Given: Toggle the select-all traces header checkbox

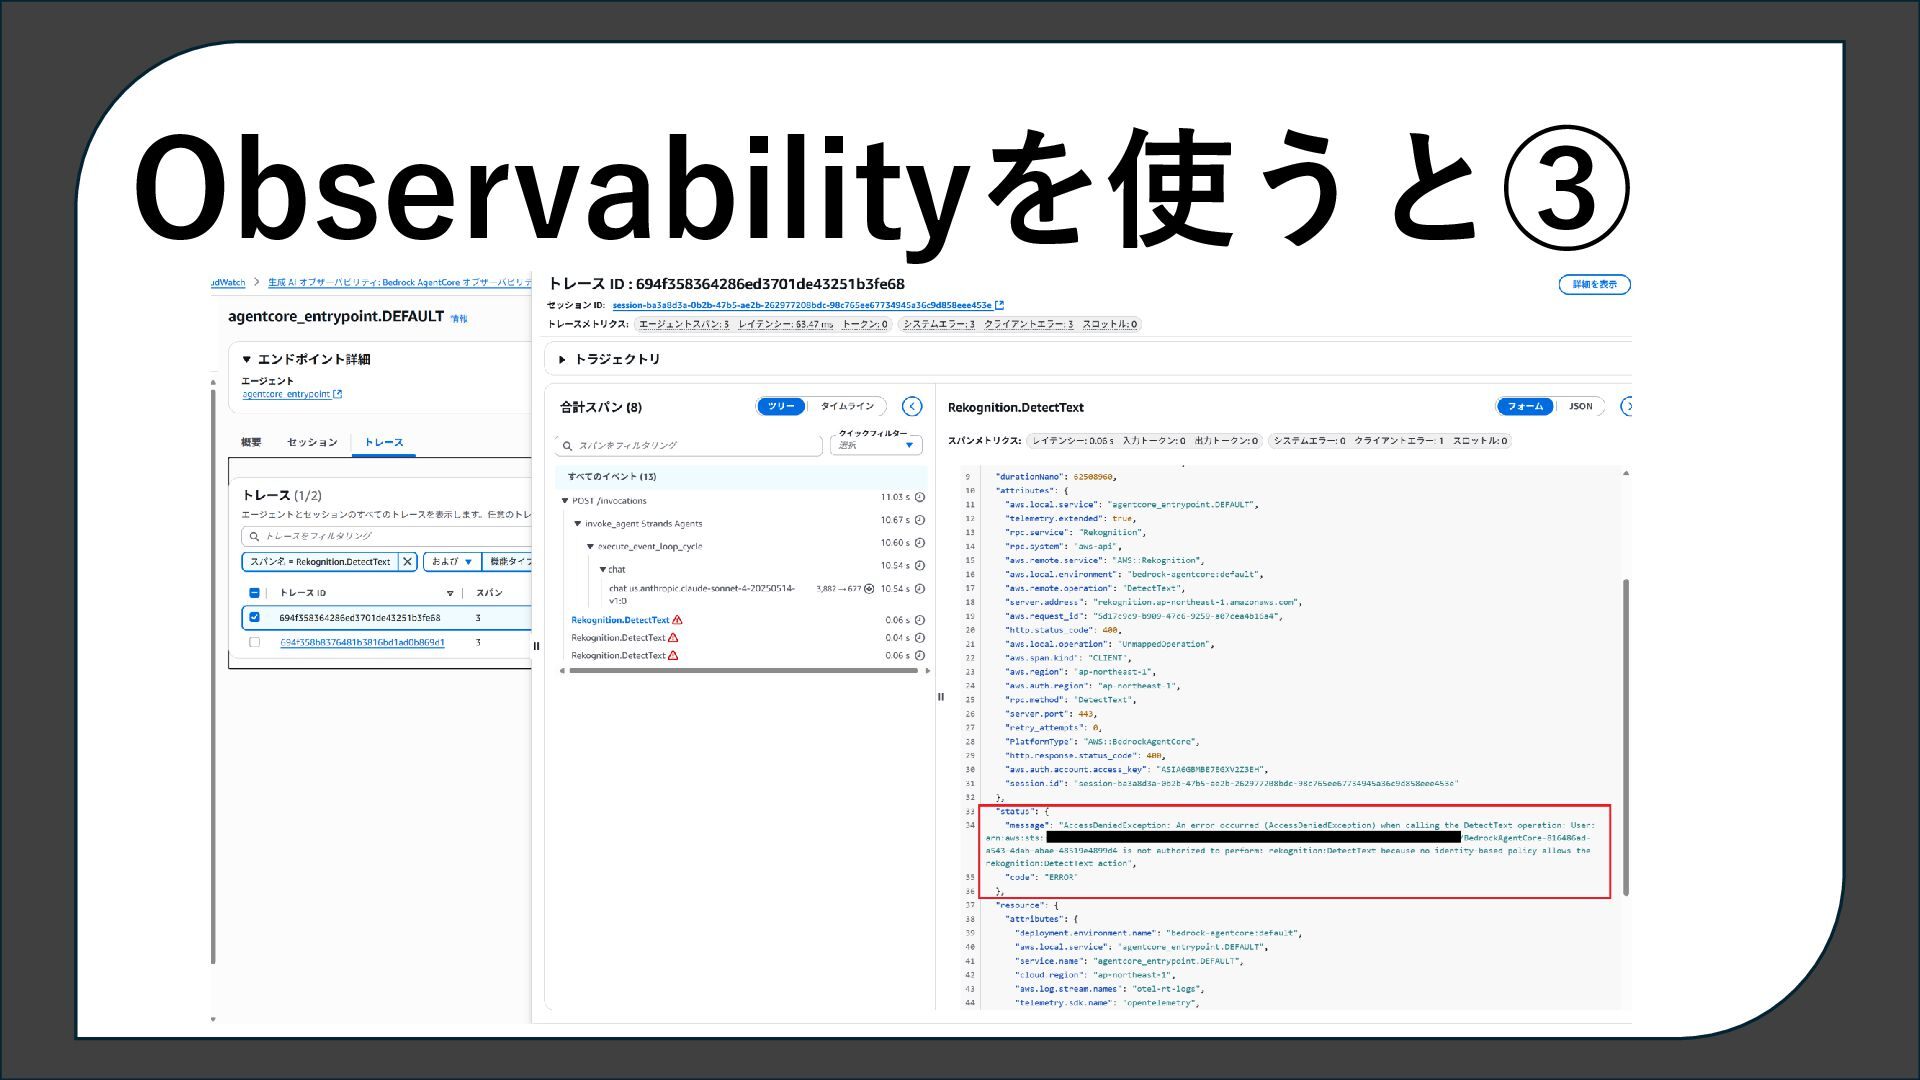Looking at the screenshot, I should pos(254,593).
